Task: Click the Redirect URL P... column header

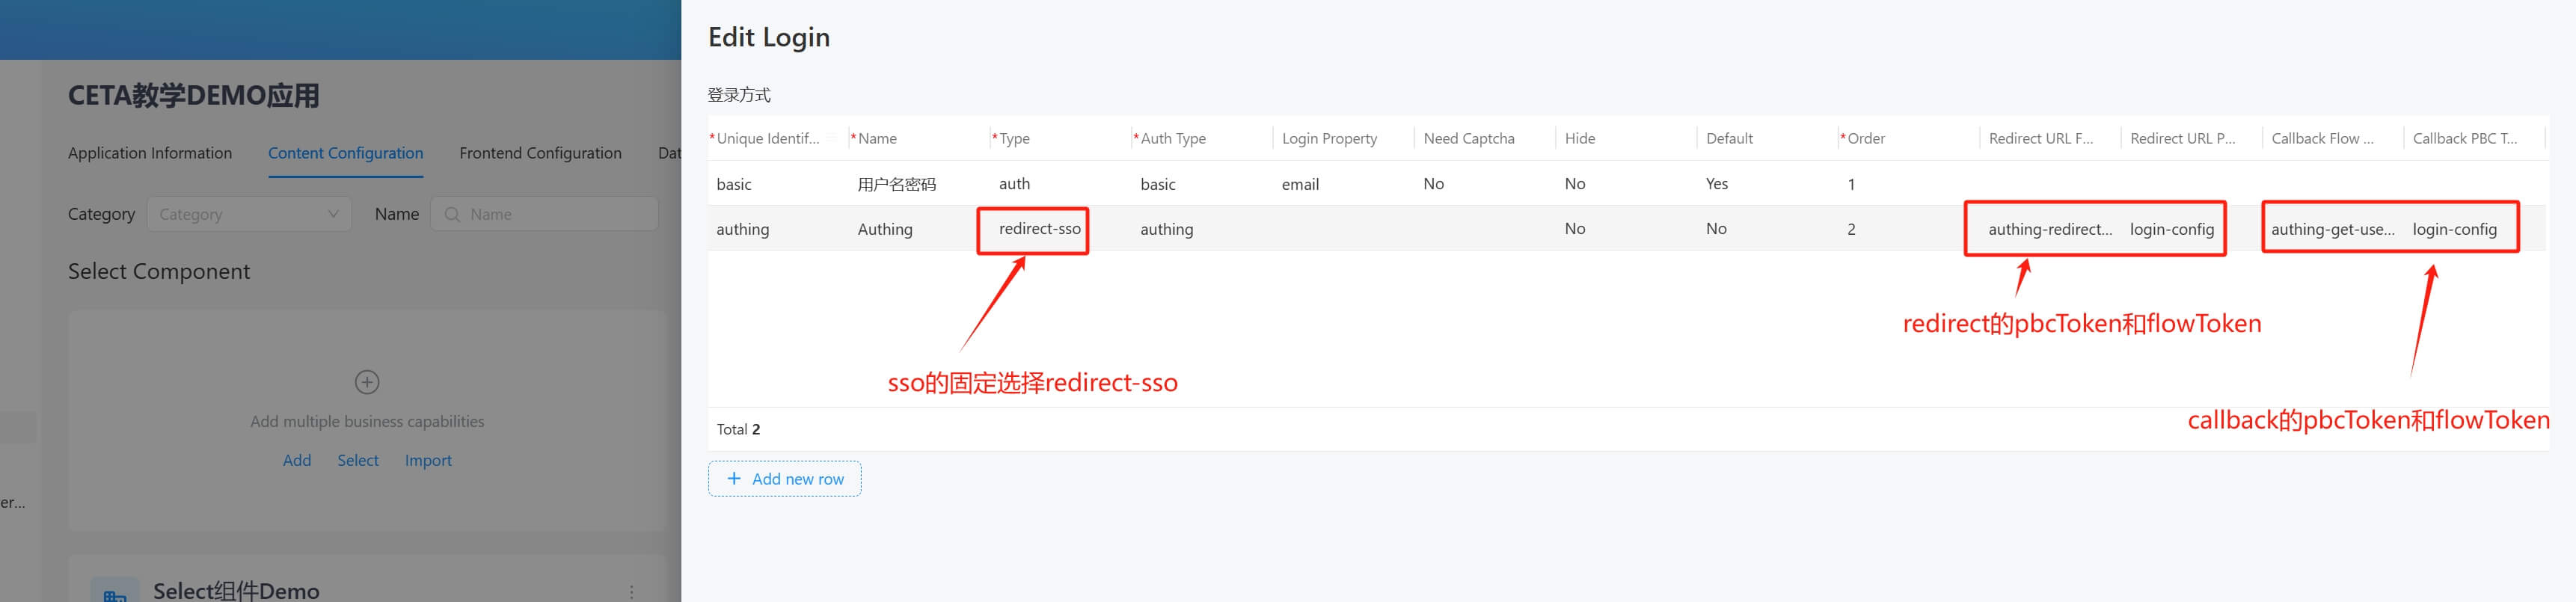Action: click(x=2182, y=138)
